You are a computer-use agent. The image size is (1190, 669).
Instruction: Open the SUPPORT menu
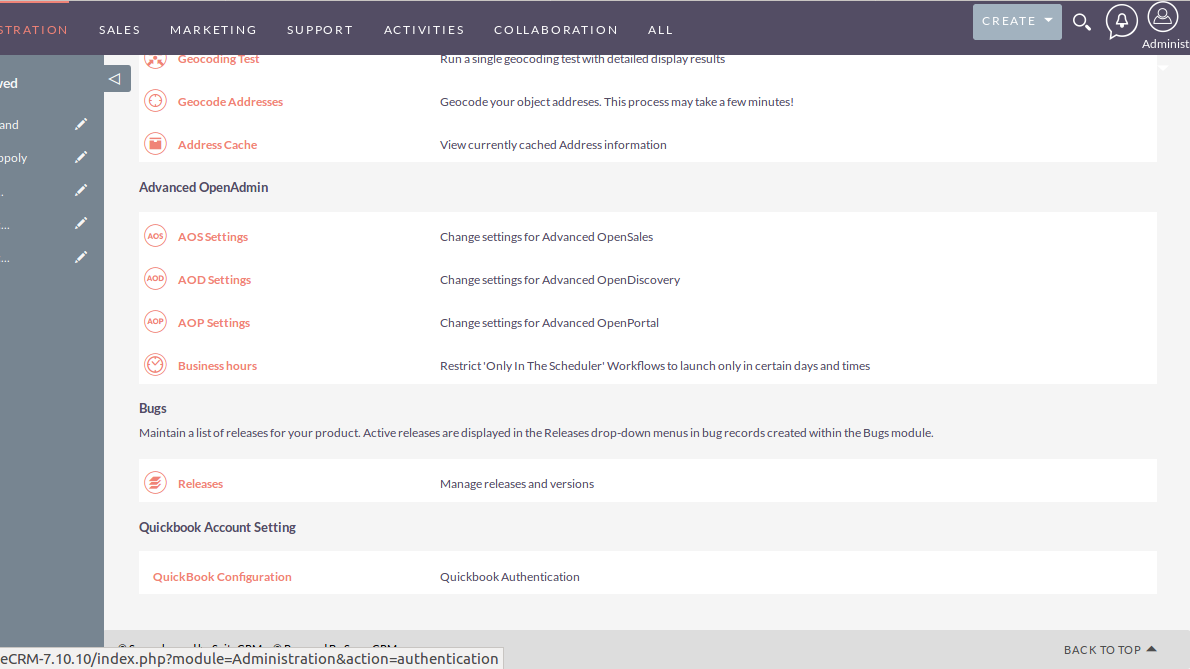[x=320, y=30]
